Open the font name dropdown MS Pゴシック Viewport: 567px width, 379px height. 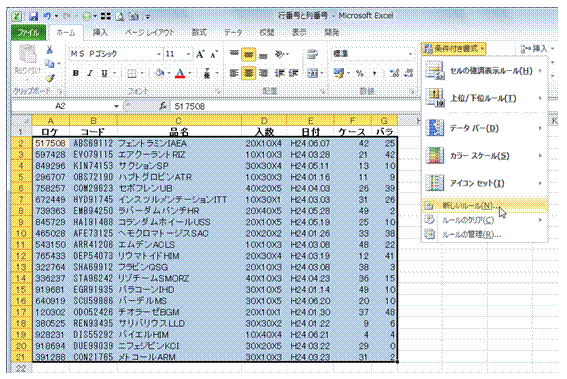click(x=159, y=54)
